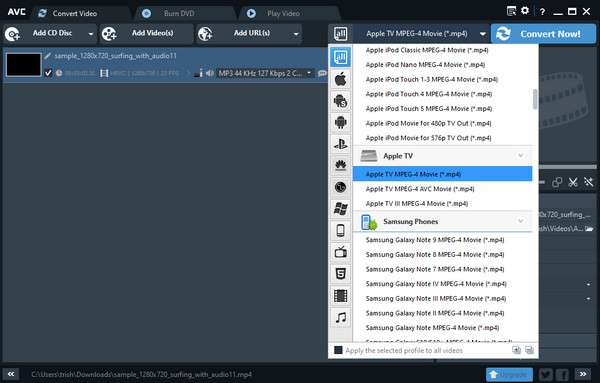Open the scissors trim tool
600x383 pixels.
tap(573, 182)
